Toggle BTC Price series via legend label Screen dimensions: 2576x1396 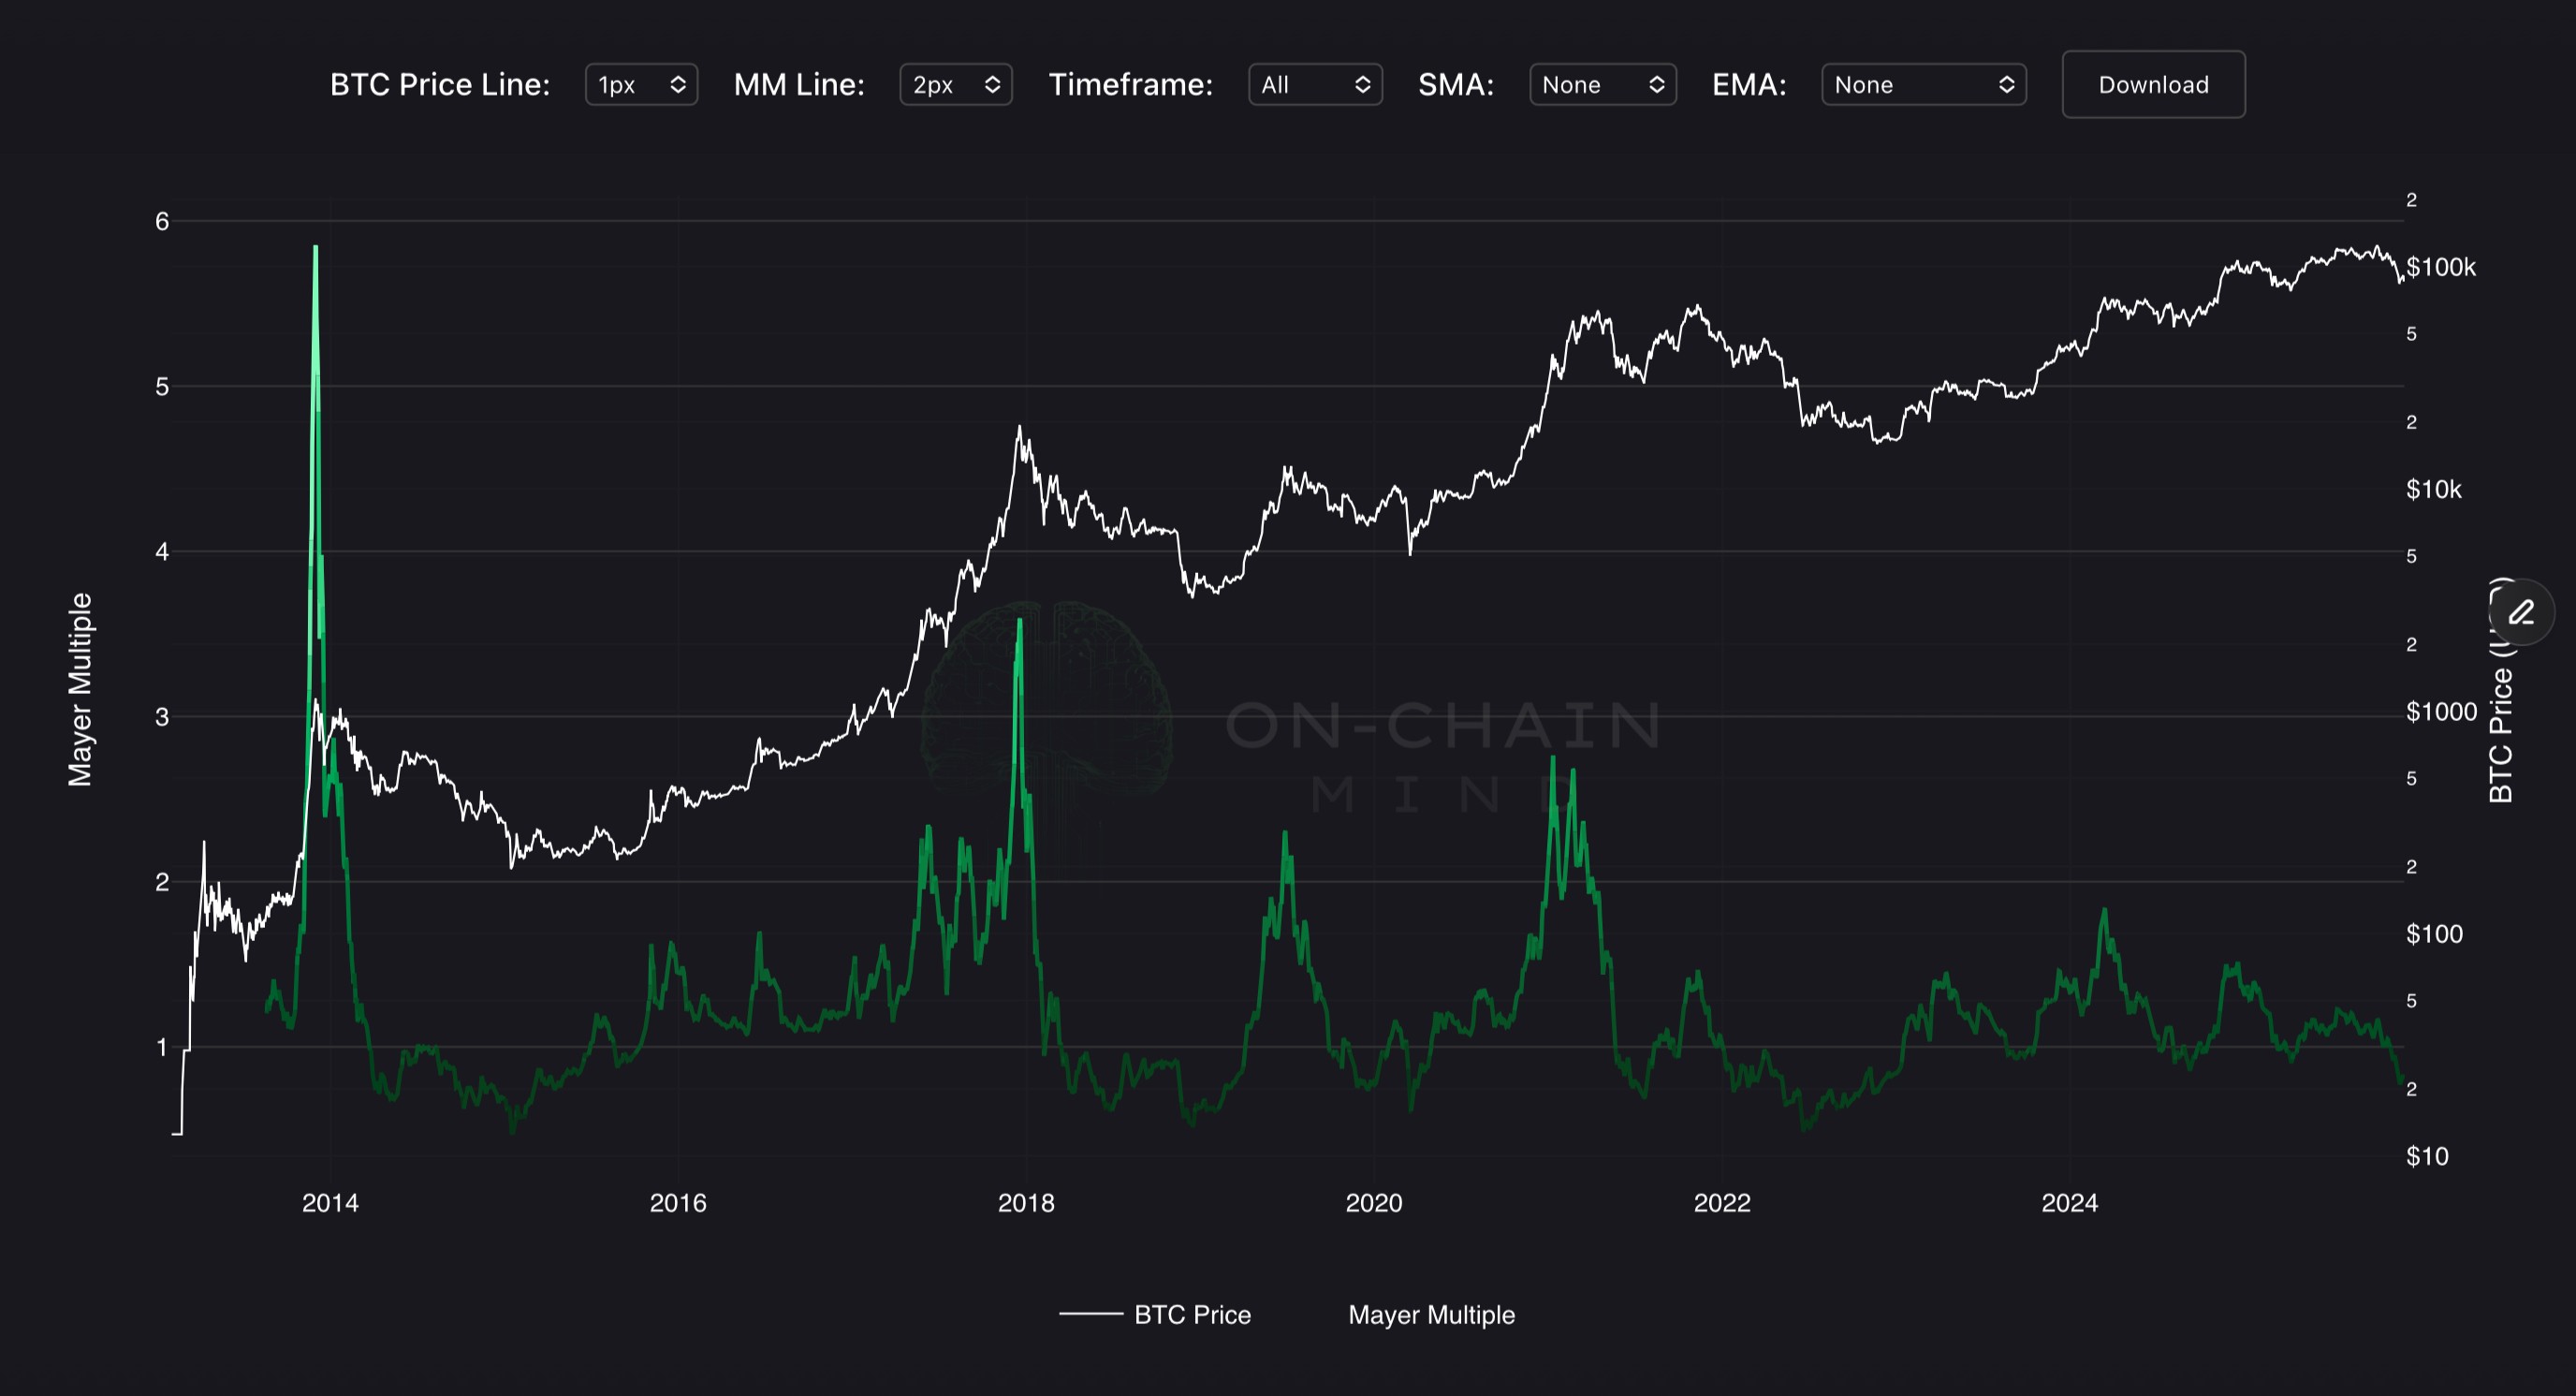(x=1192, y=1314)
